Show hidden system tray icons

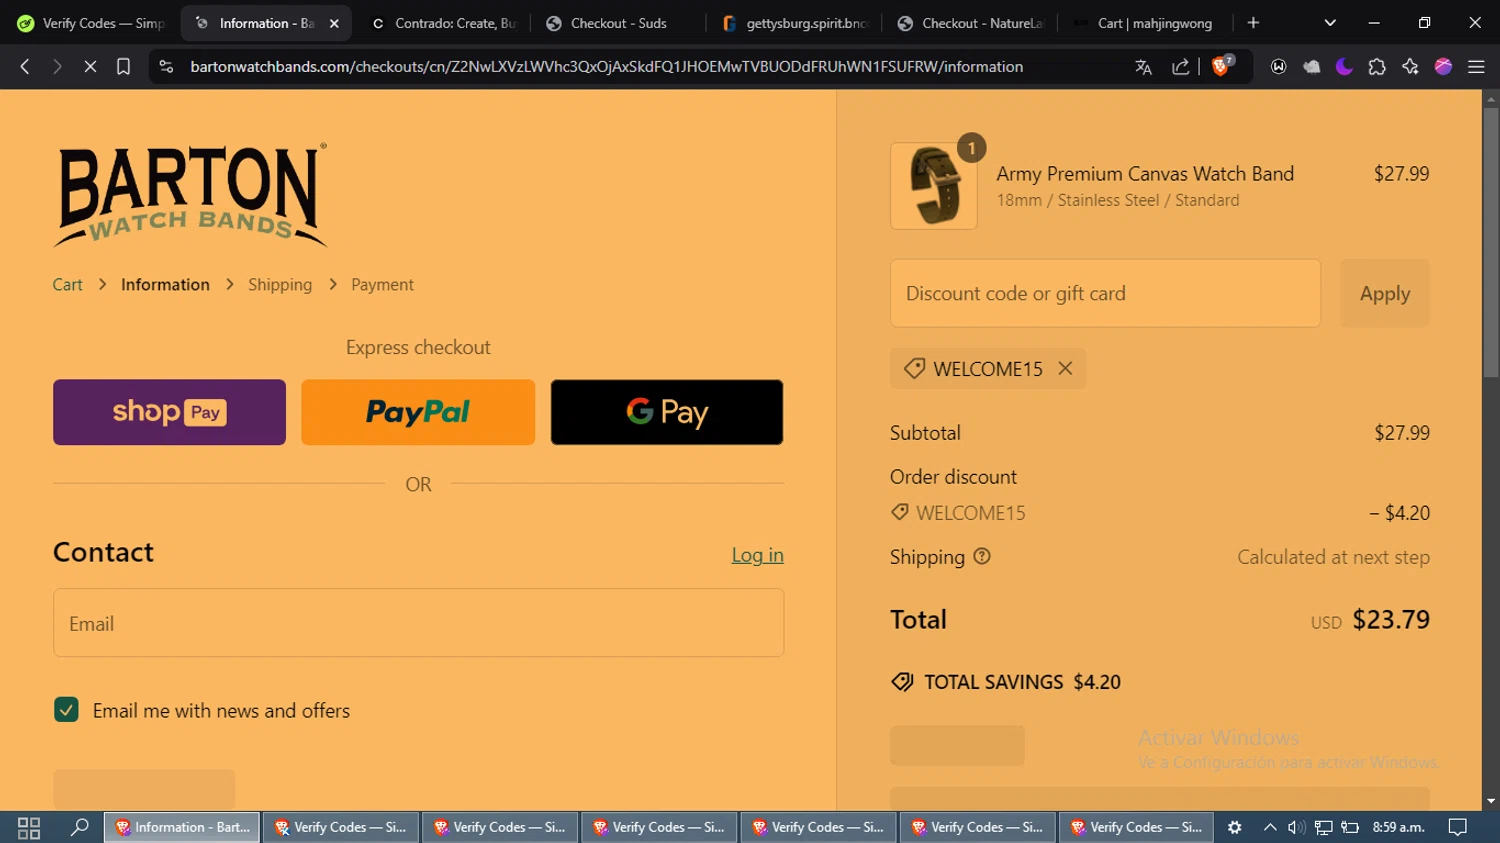tap(1270, 827)
